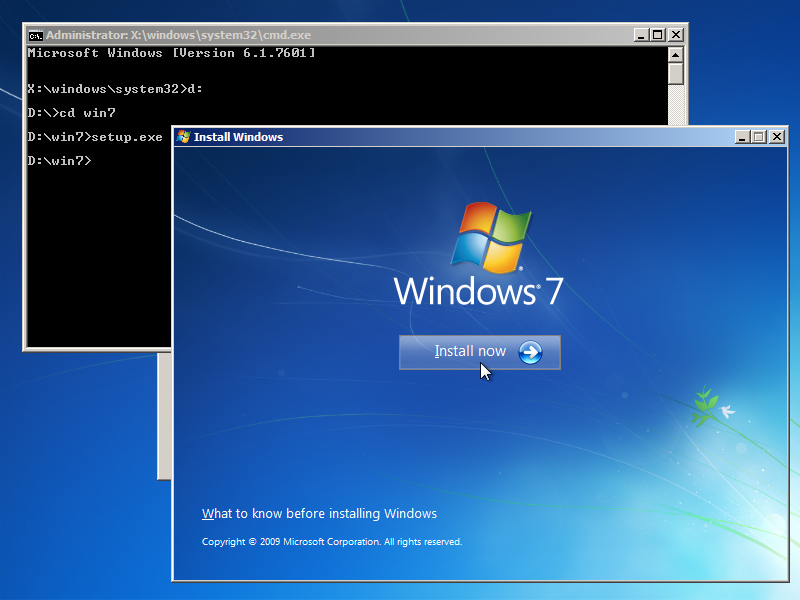This screenshot has height=600, width=800.
Task: Maximize the Install Windows dialog
Action: pyautogui.click(x=758, y=137)
